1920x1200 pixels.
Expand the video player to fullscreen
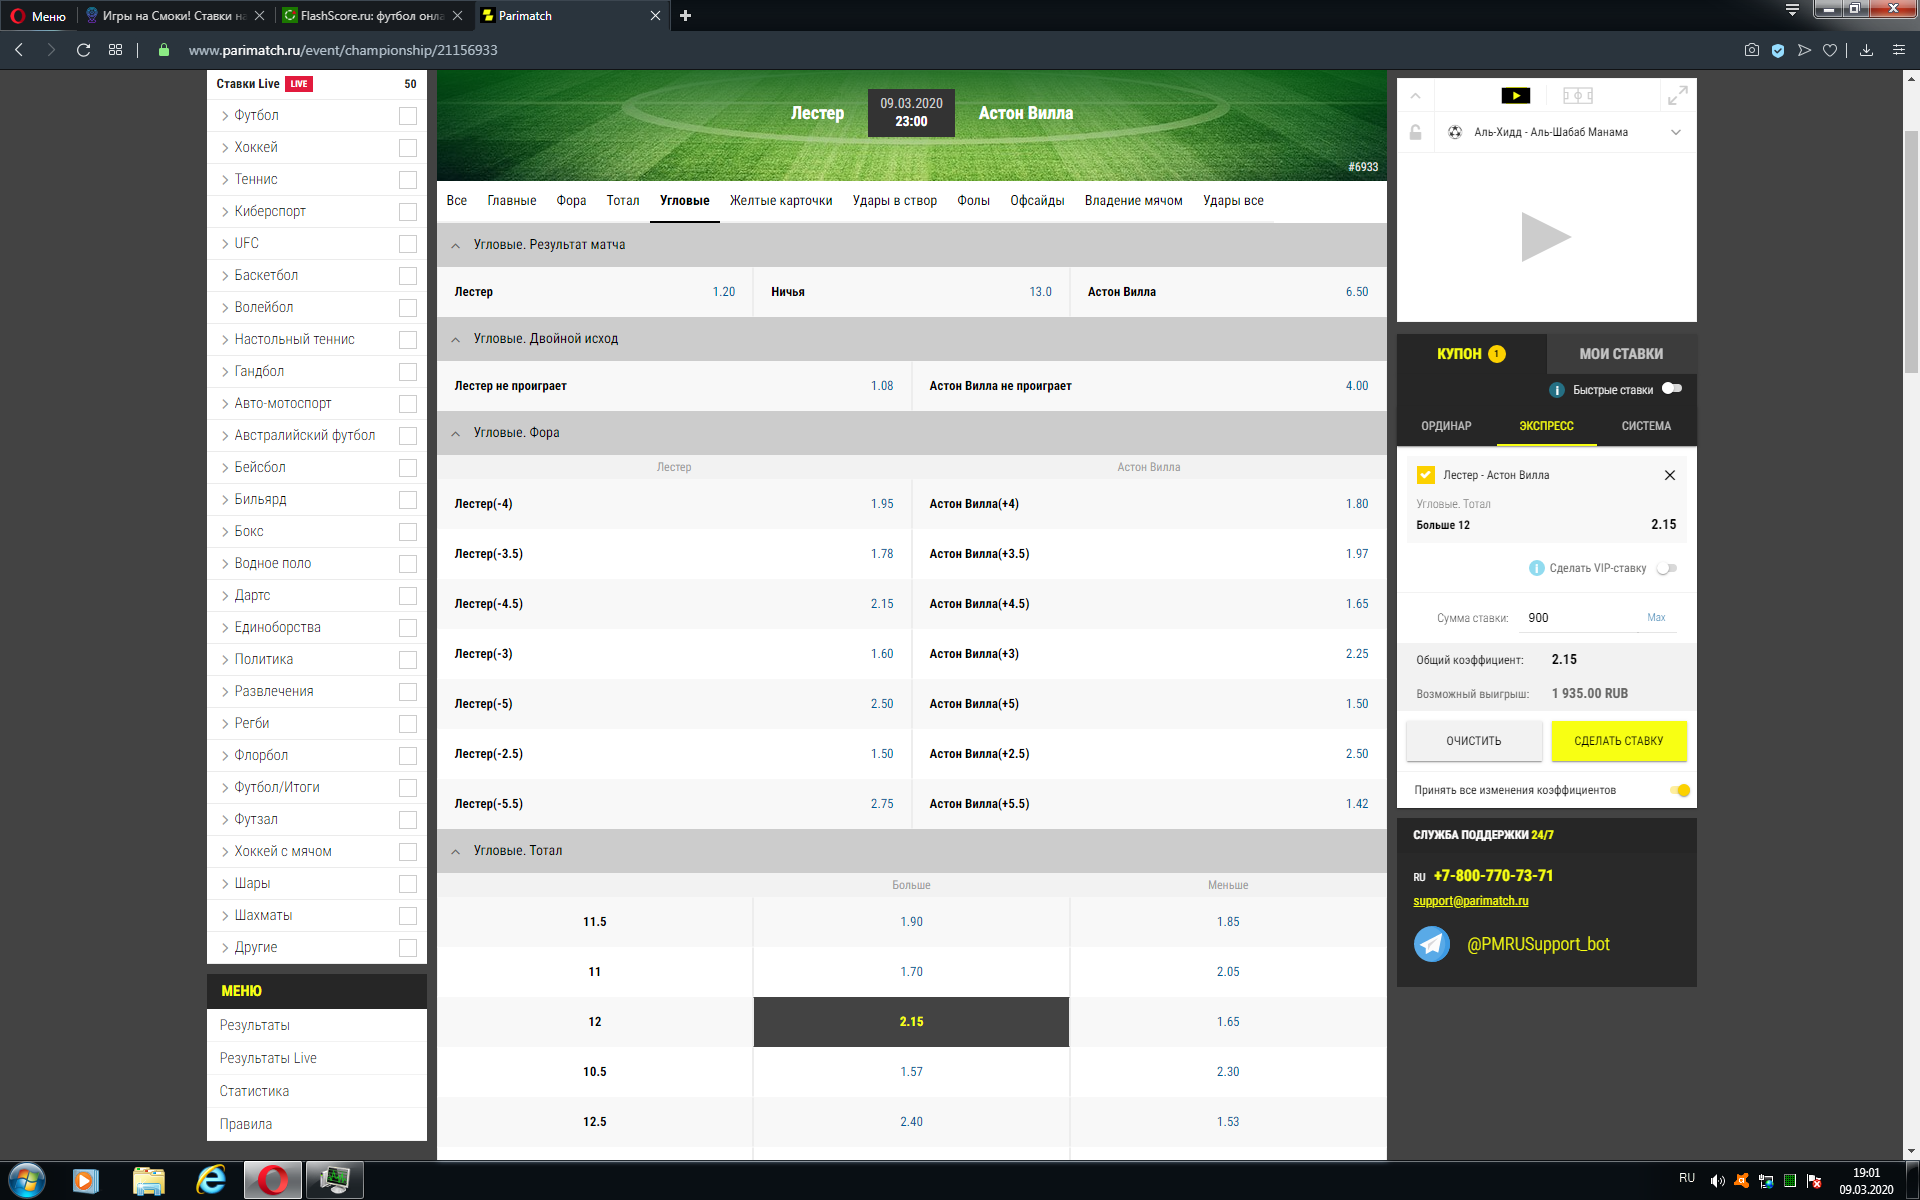click(x=1677, y=96)
